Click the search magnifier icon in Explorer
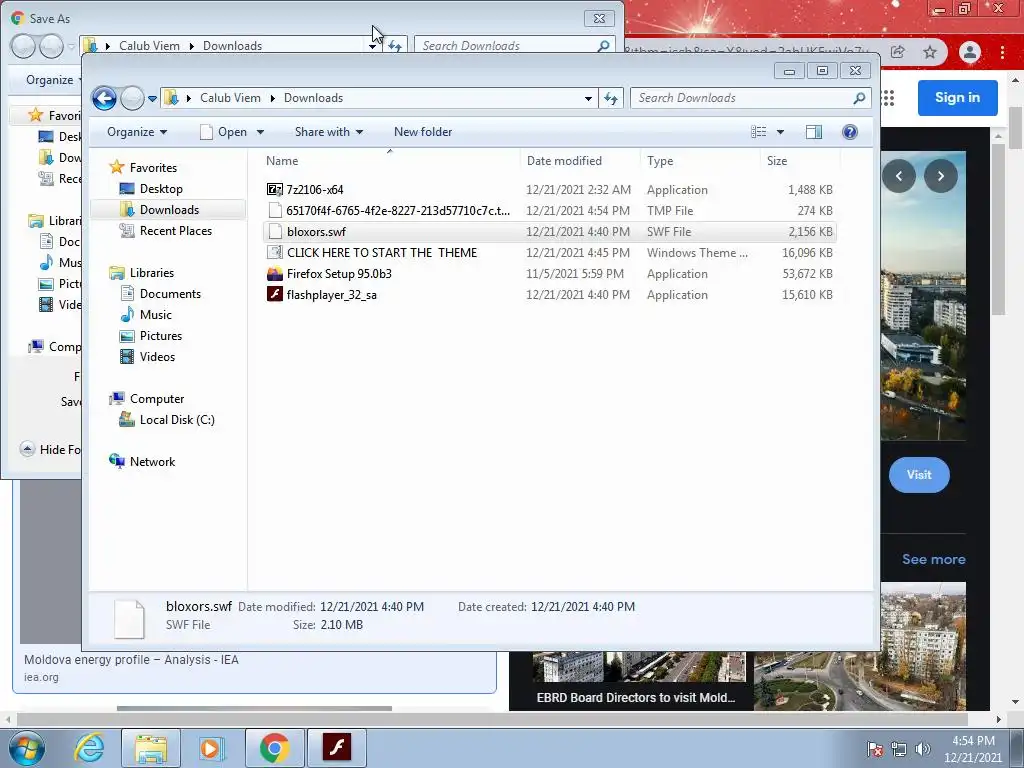Screen dimensions: 1024x768 (x=859, y=98)
